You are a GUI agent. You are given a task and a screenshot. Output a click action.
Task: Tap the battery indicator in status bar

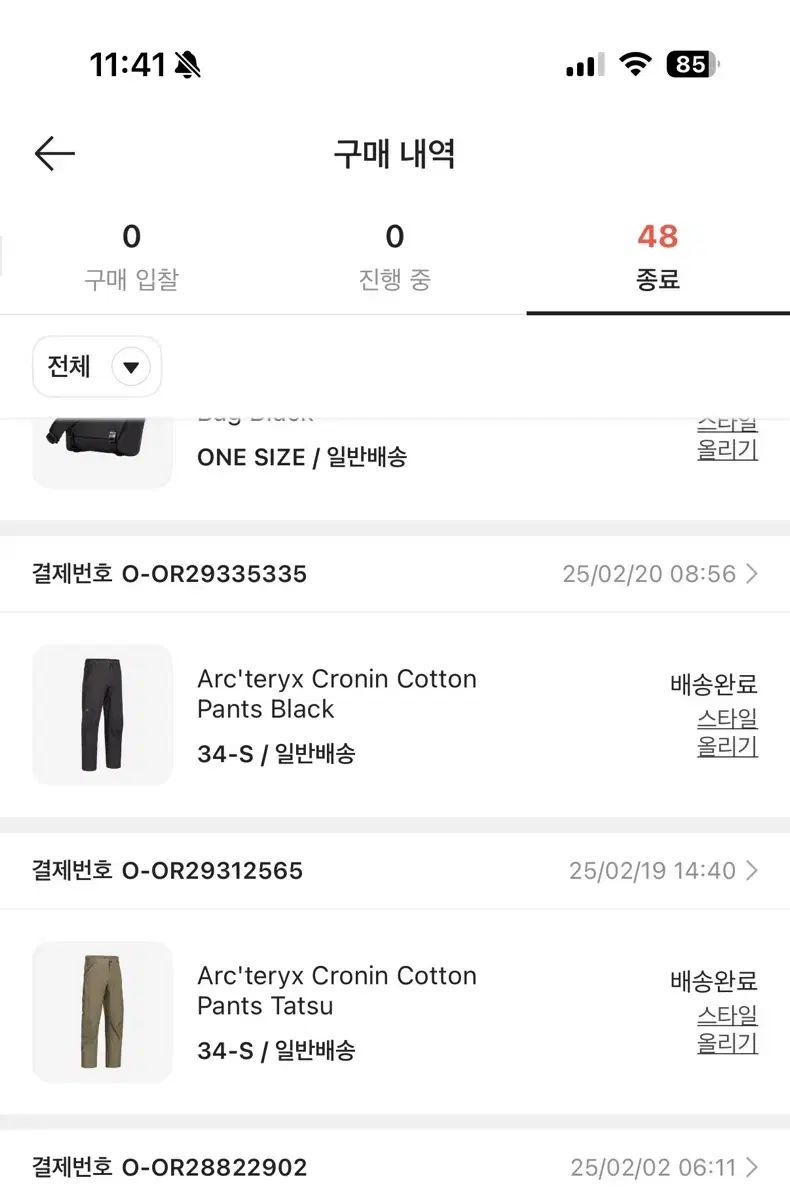[x=692, y=65]
